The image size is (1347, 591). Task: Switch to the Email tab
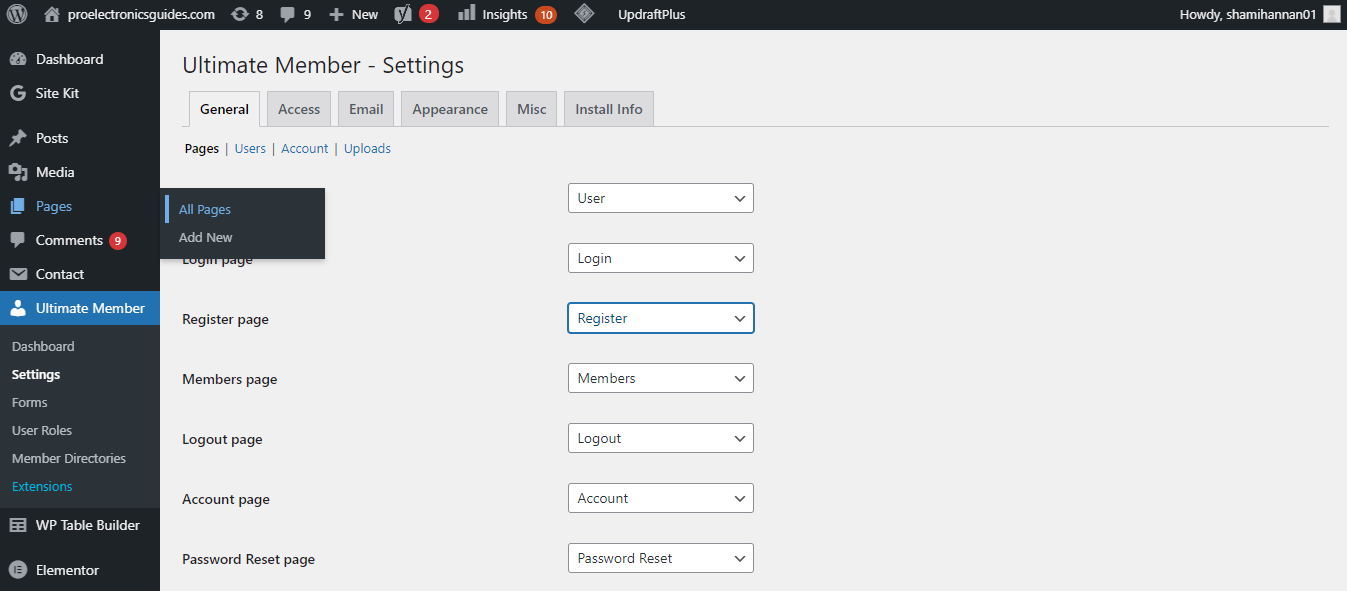[365, 108]
